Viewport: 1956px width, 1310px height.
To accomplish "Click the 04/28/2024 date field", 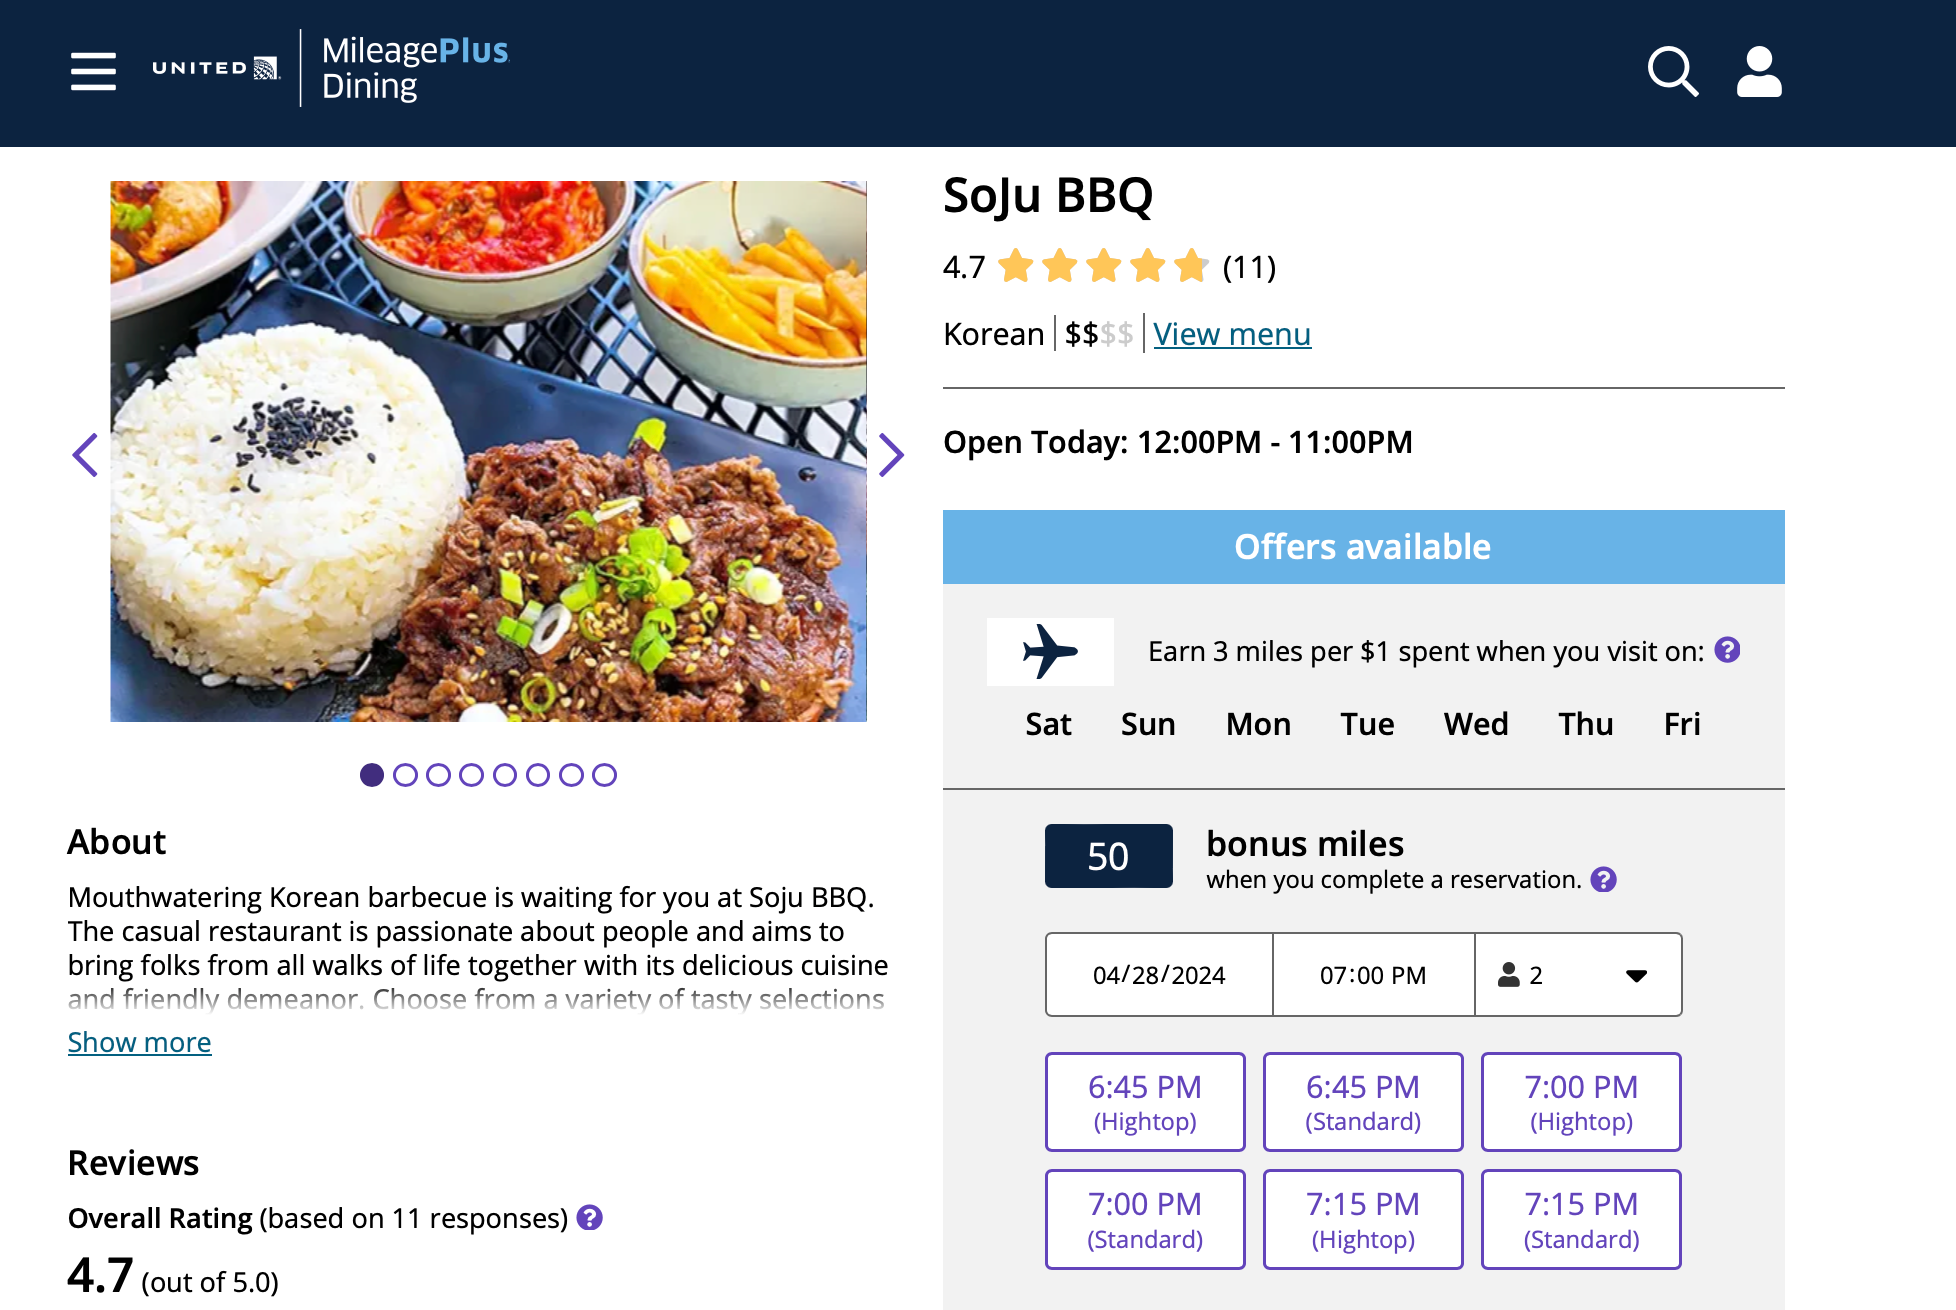I will point(1159,975).
